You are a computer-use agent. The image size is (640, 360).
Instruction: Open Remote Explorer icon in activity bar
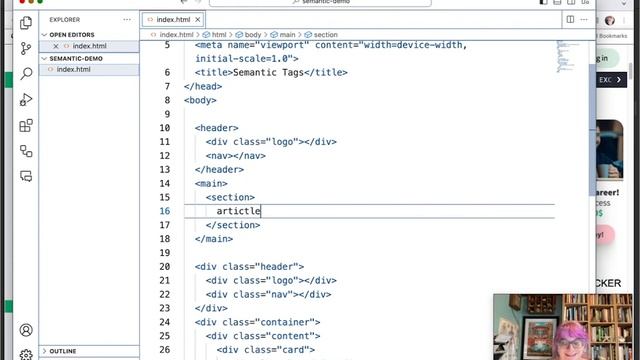[x=26, y=151]
